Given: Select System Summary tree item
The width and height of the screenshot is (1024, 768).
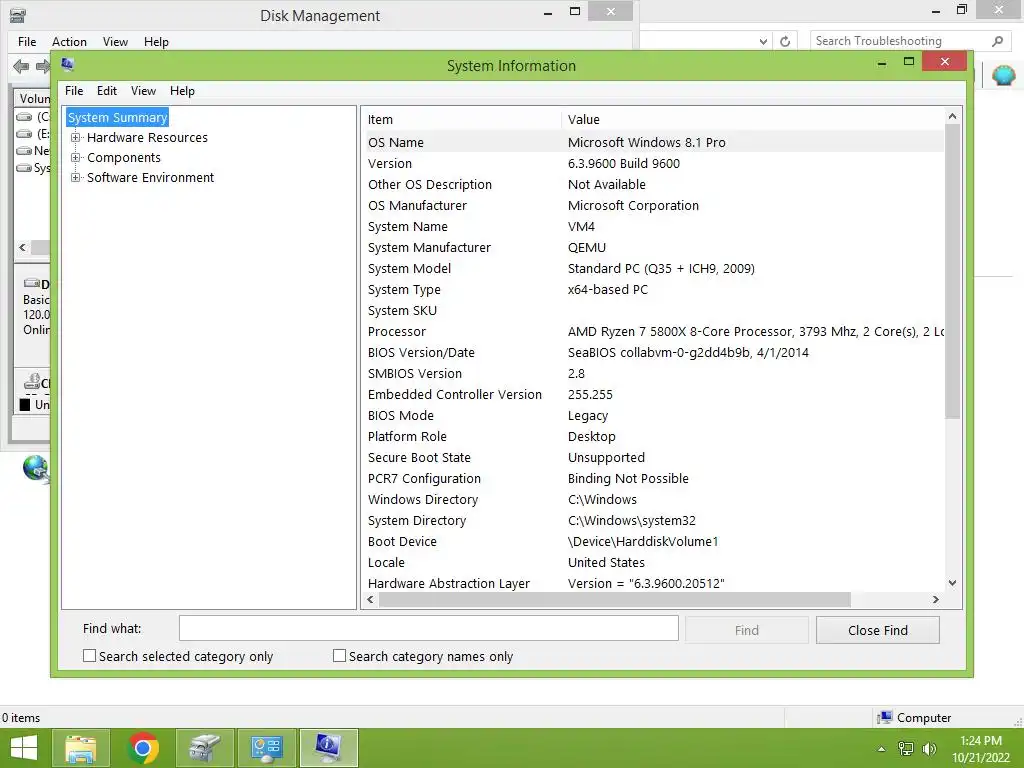Looking at the screenshot, I should [118, 118].
